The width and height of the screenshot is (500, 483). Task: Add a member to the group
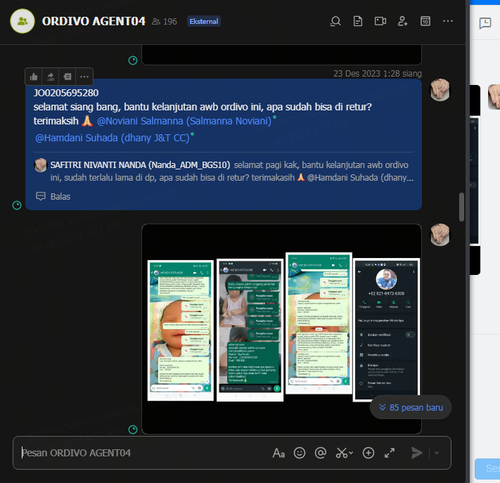click(403, 21)
